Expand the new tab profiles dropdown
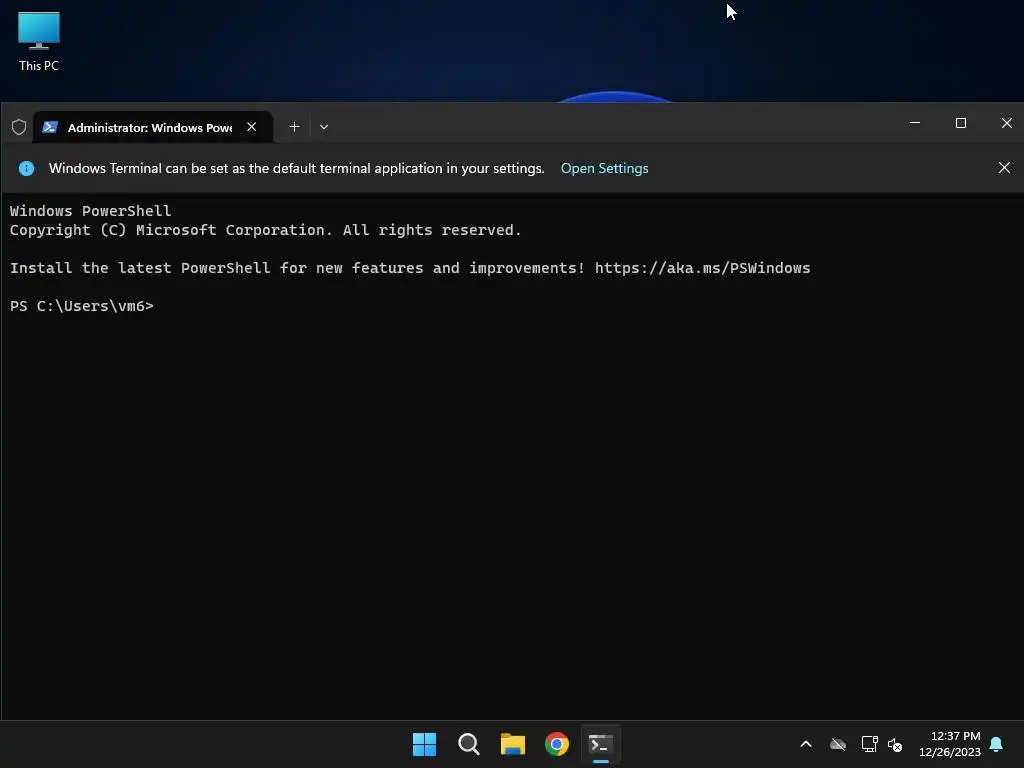The width and height of the screenshot is (1024, 768). 324,127
